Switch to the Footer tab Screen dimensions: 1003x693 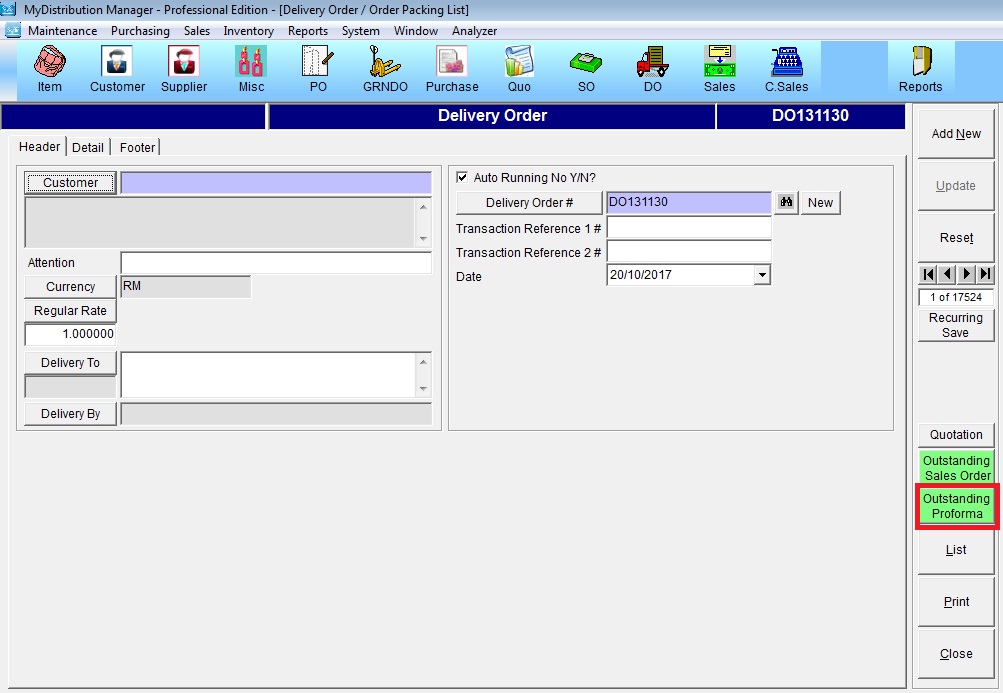point(137,147)
